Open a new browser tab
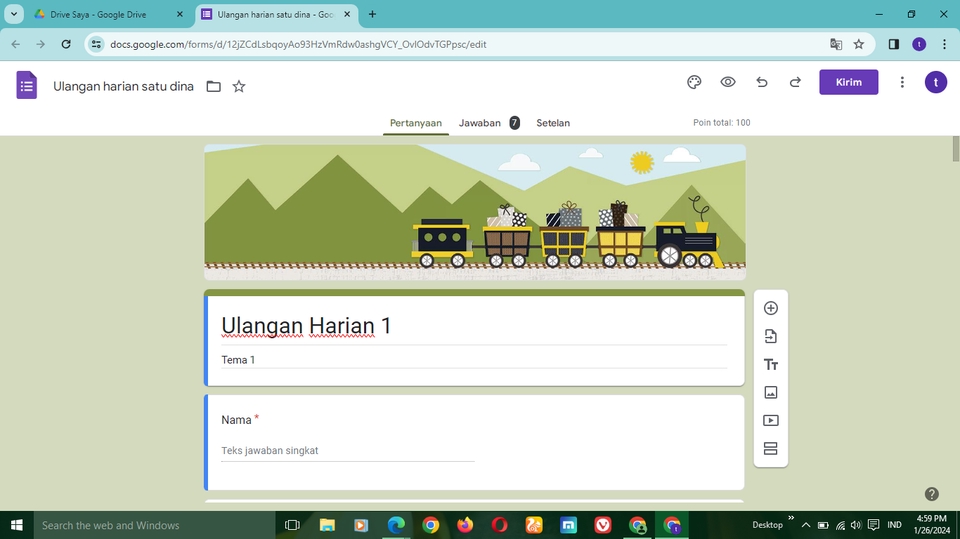 (x=372, y=14)
